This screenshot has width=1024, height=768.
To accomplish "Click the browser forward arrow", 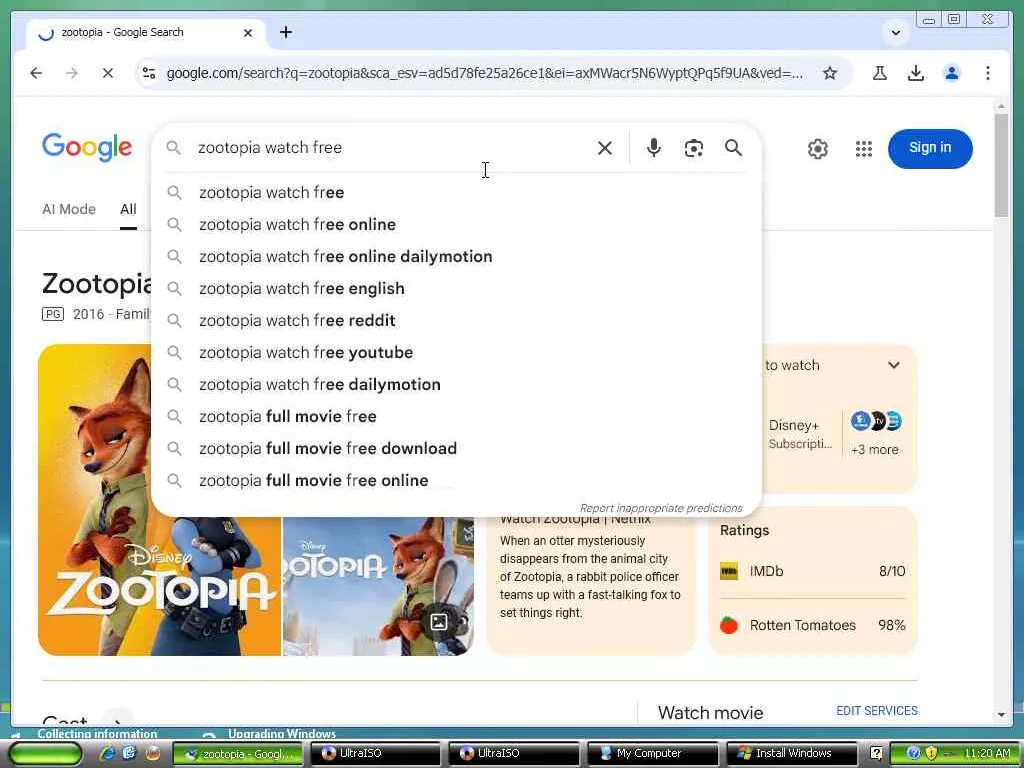I will 72,73.
